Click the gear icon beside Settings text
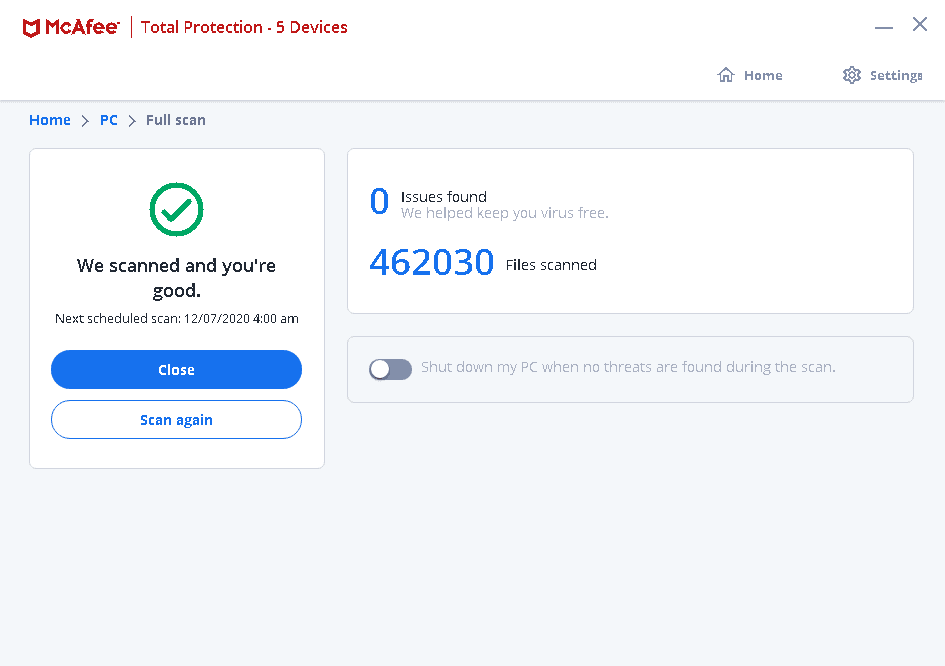Viewport: 945px width, 666px height. 851,74
